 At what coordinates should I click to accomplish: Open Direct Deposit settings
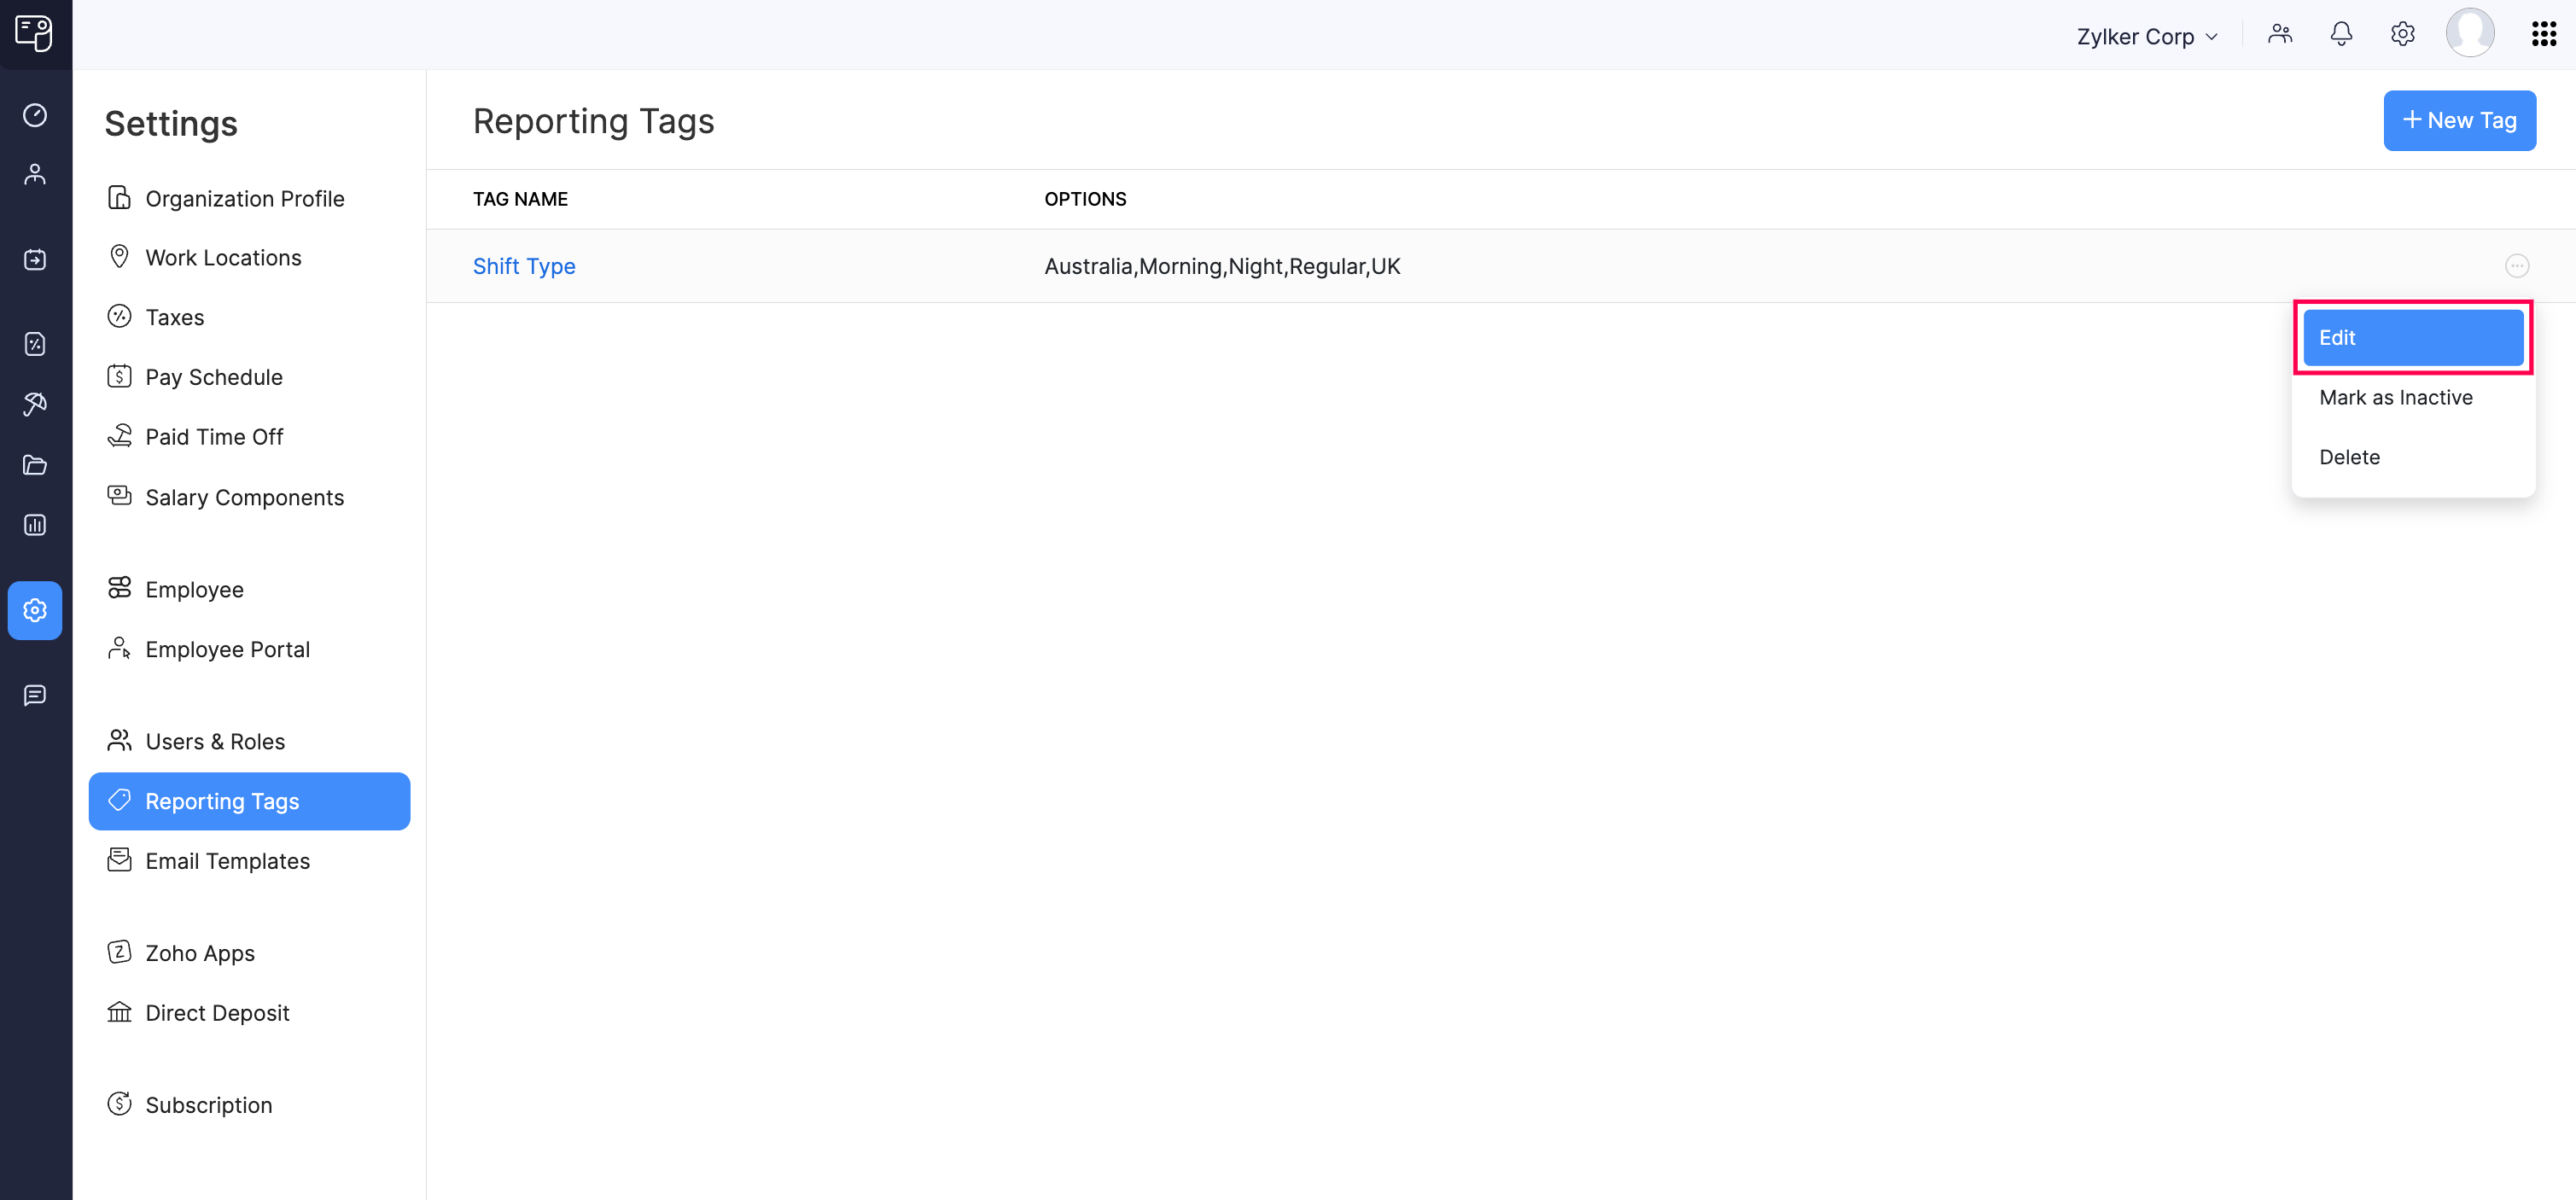250,1013
